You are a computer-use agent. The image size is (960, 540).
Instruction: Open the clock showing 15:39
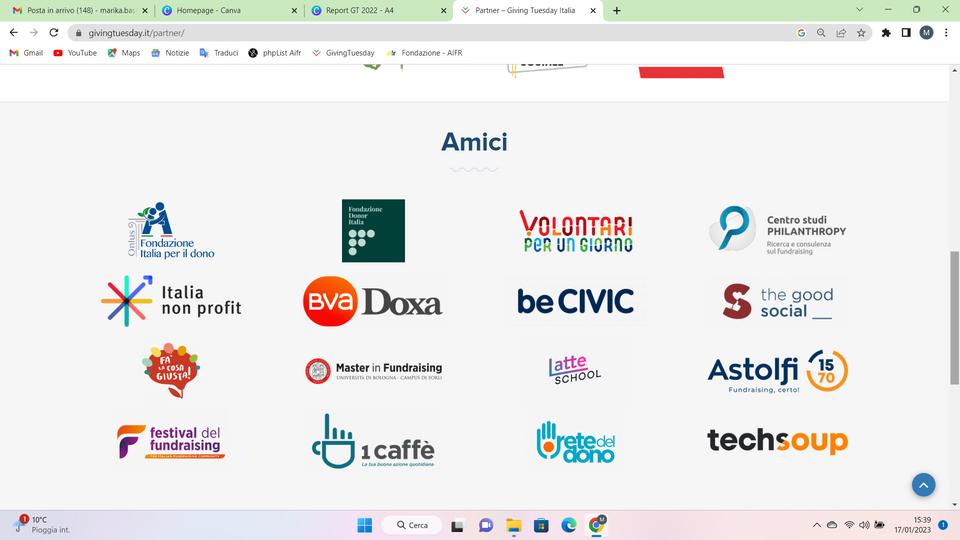(x=912, y=525)
